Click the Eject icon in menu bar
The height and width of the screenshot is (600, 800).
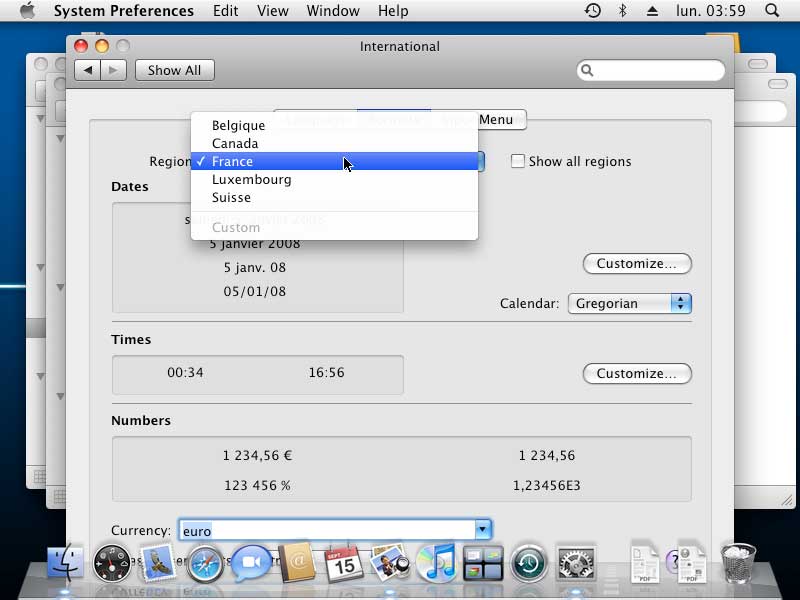(x=652, y=11)
